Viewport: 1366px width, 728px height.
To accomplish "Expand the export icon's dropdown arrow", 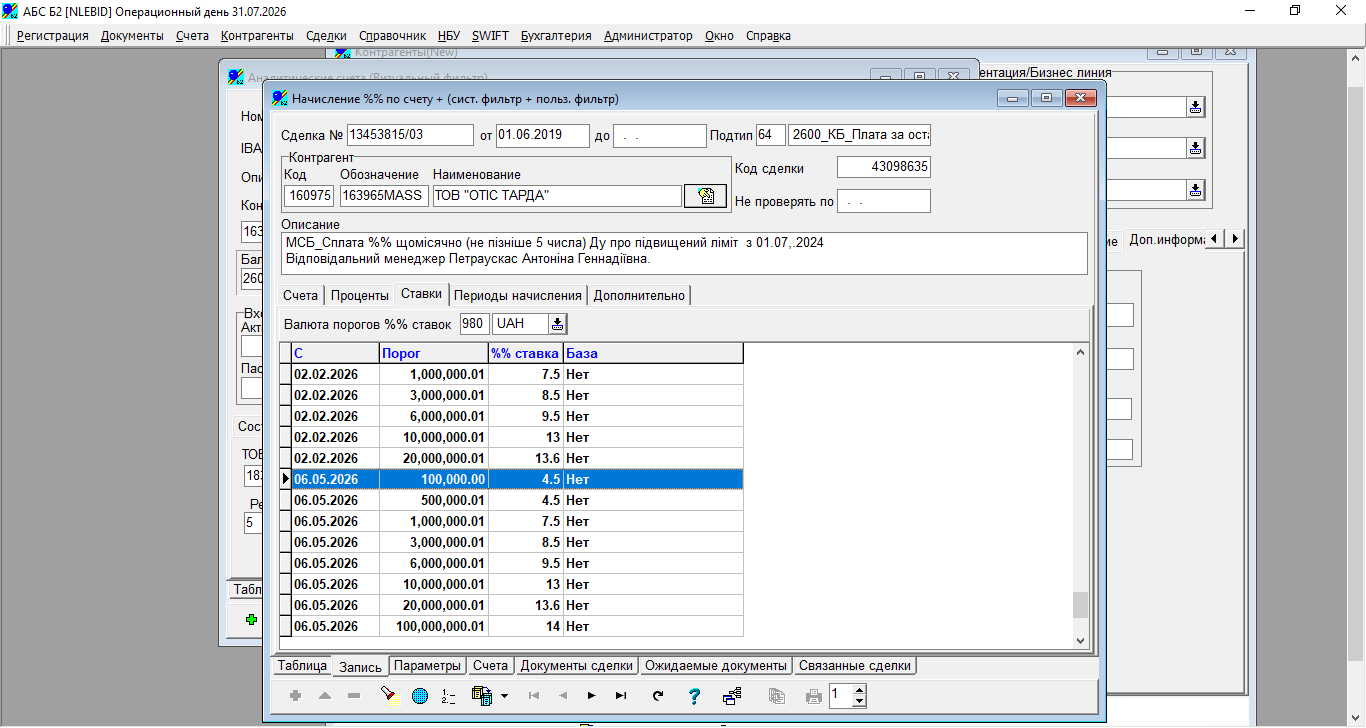I will coord(504,695).
